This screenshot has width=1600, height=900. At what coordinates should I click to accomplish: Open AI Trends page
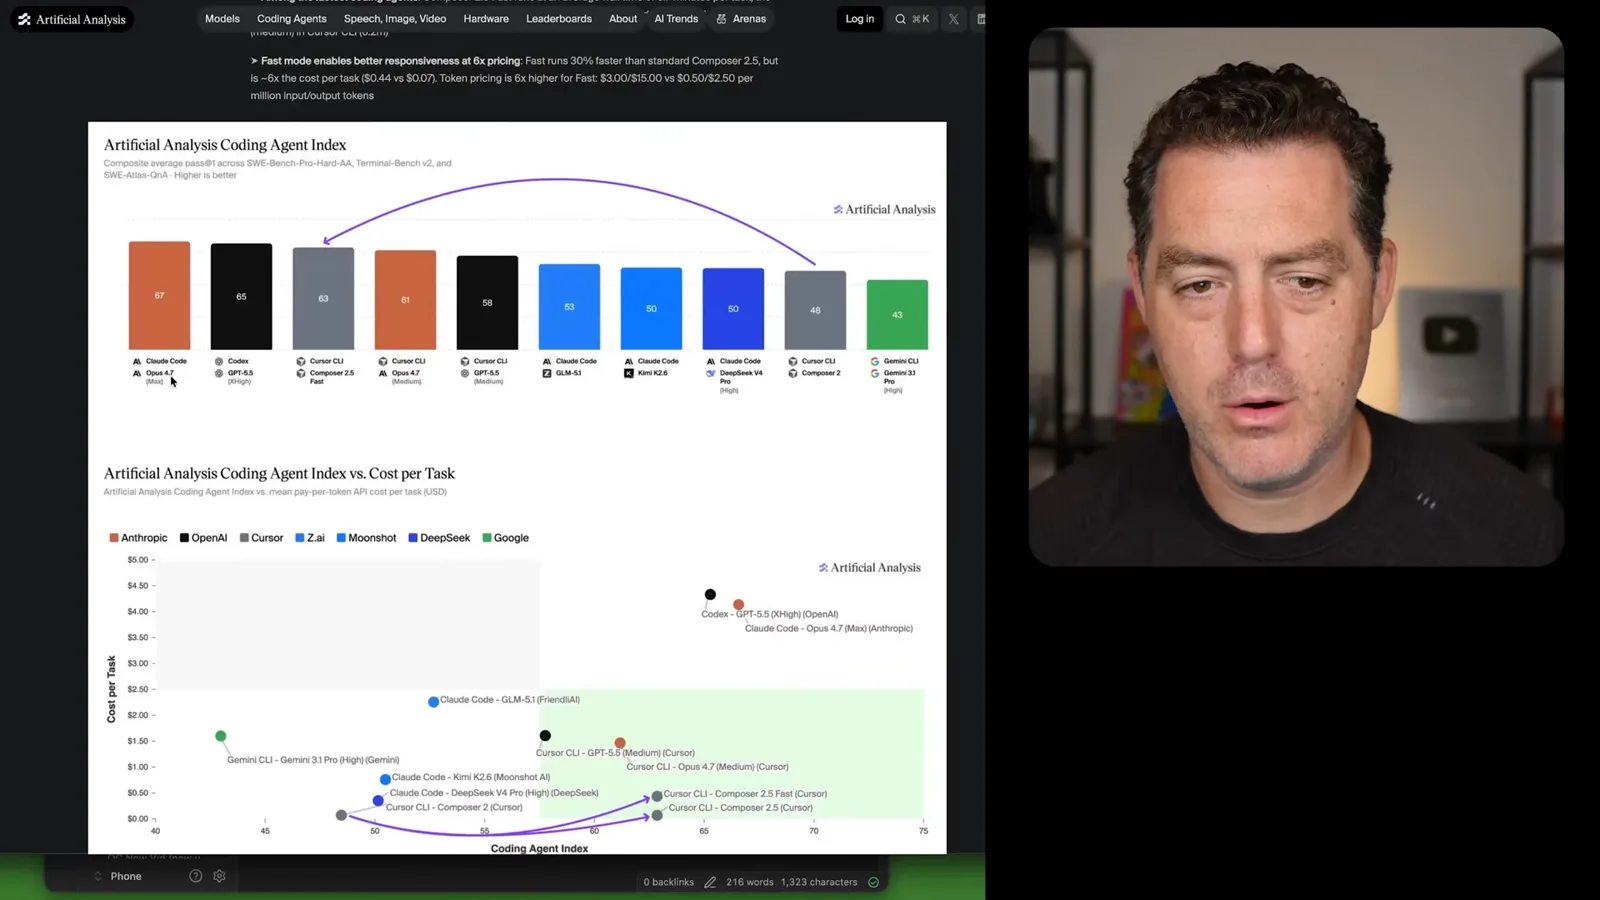point(676,19)
